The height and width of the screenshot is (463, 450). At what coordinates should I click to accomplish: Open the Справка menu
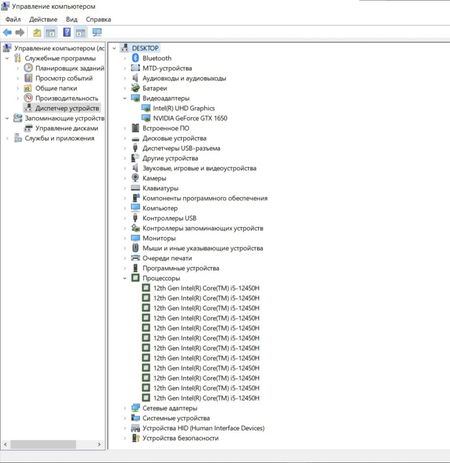(x=98, y=19)
